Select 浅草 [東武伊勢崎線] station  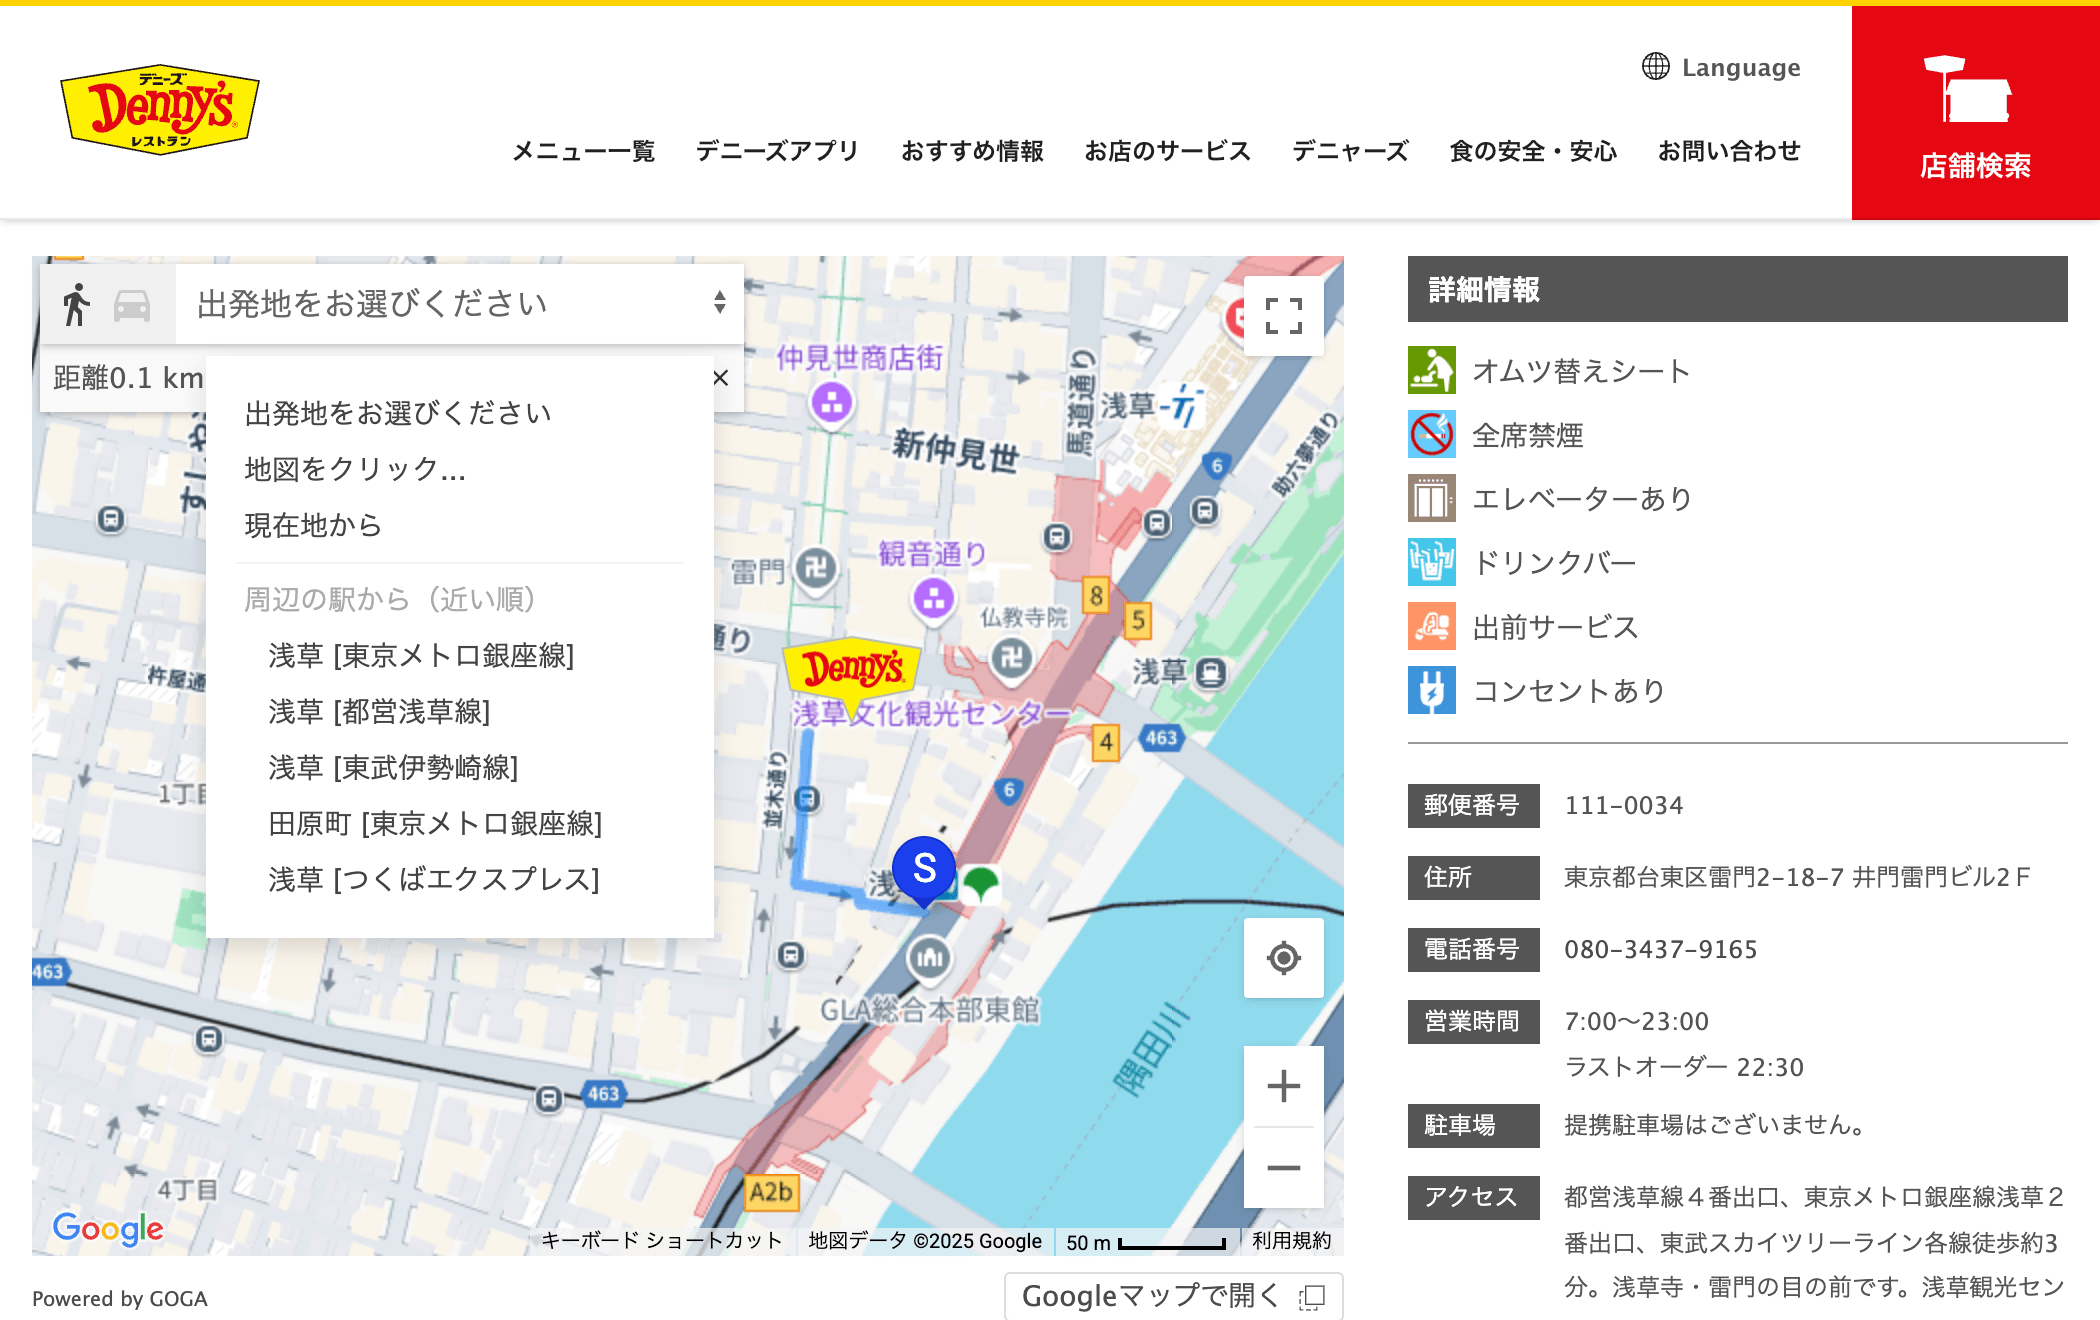[x=393, y=767]
